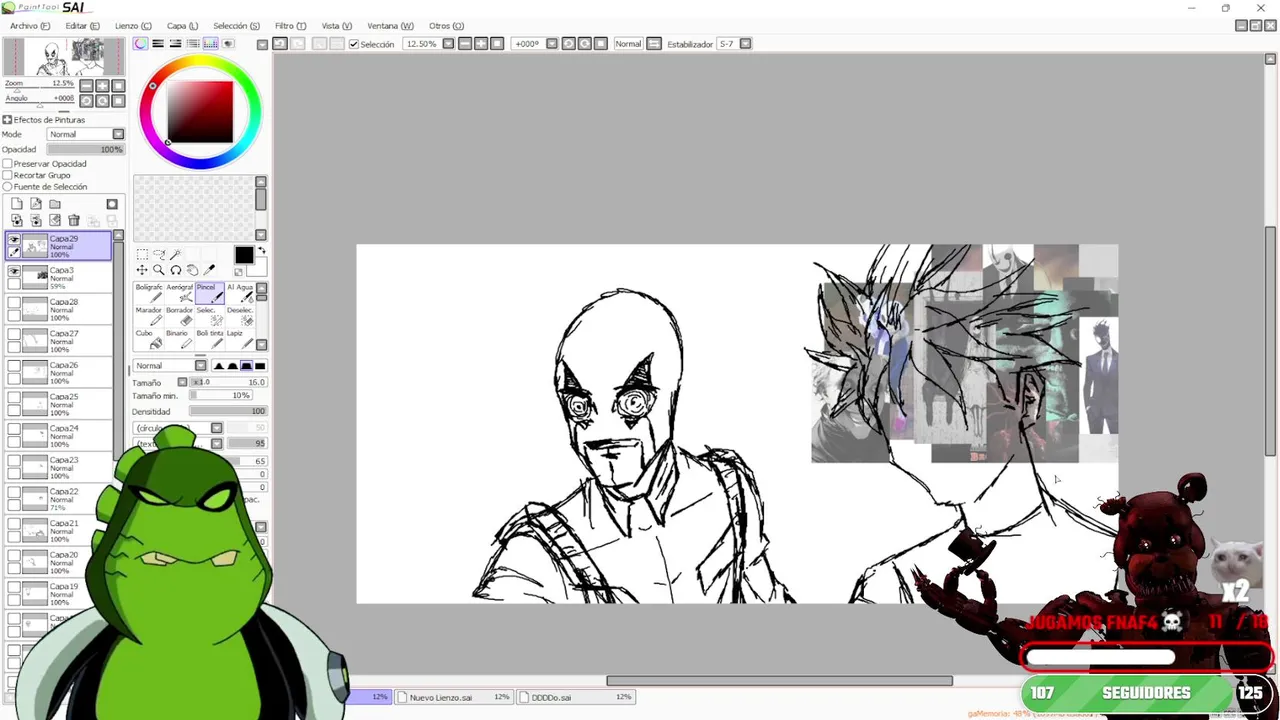
Task: Select the Binario binary pen tool
Action: 179,339
